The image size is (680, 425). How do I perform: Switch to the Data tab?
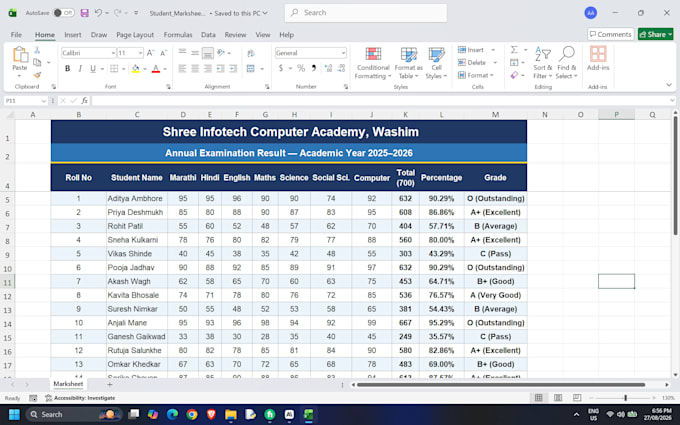[x=208, y=35]
